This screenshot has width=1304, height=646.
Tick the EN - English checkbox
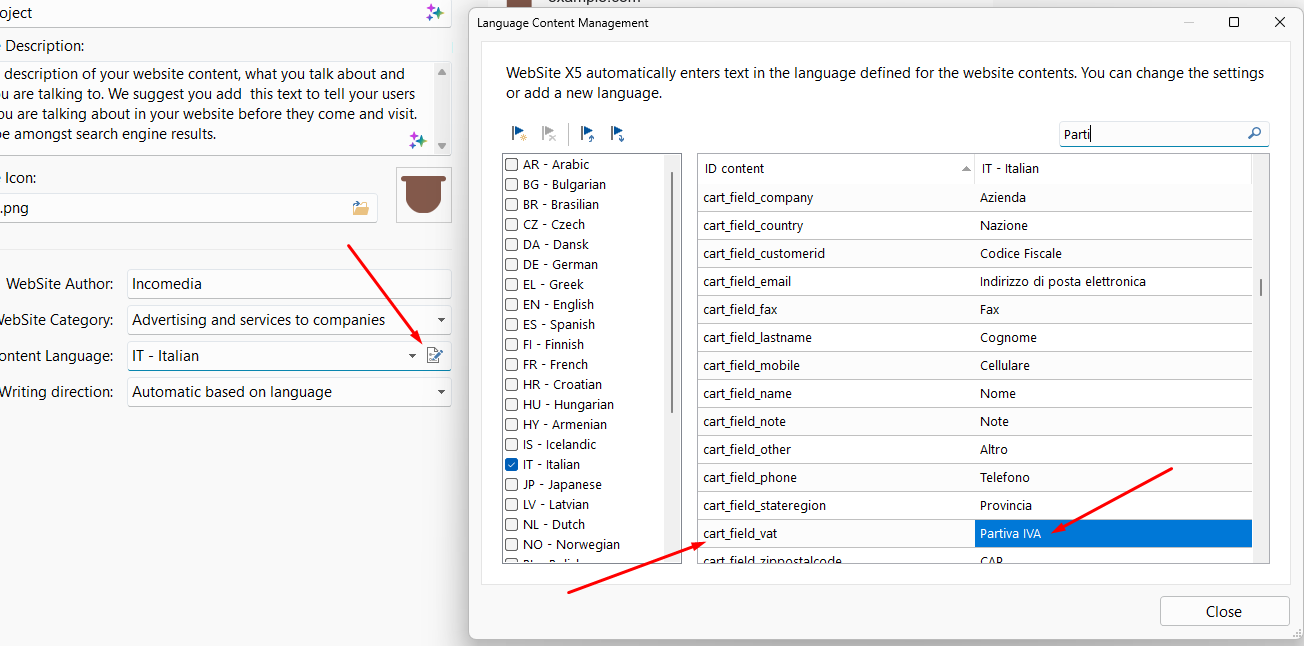tap(512, 305)
